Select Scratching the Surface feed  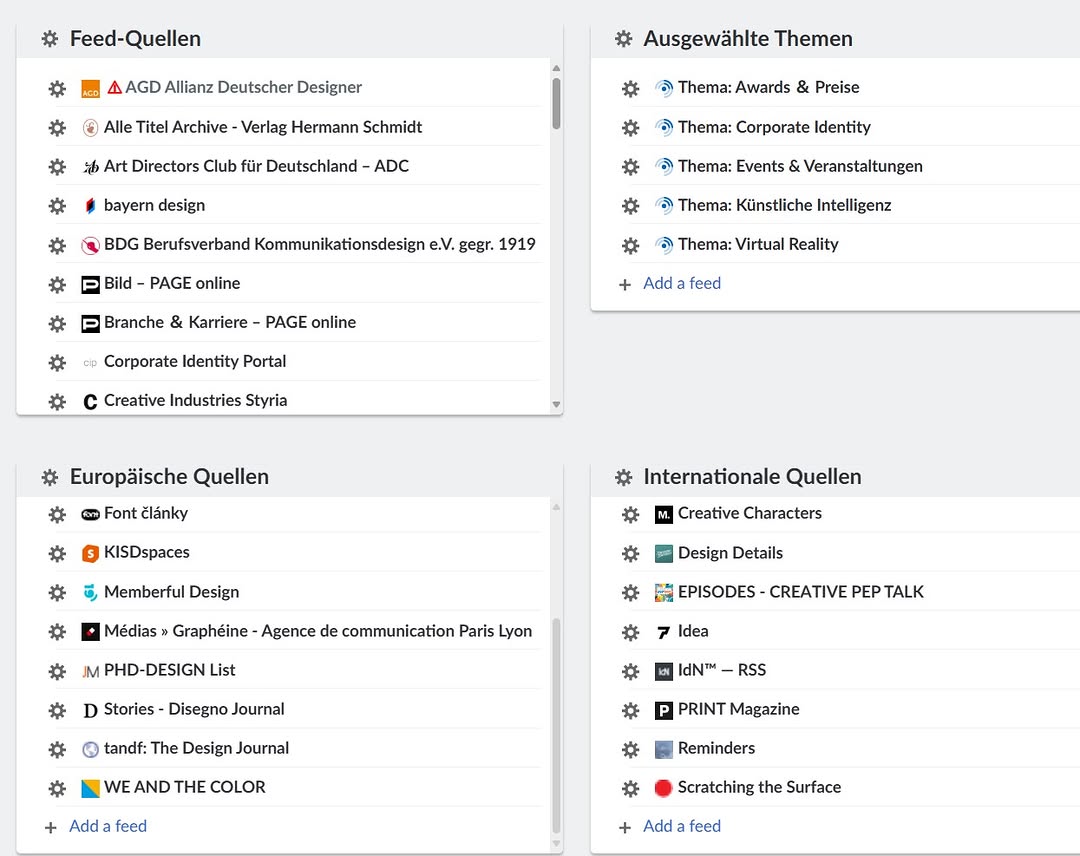point(758,787)
